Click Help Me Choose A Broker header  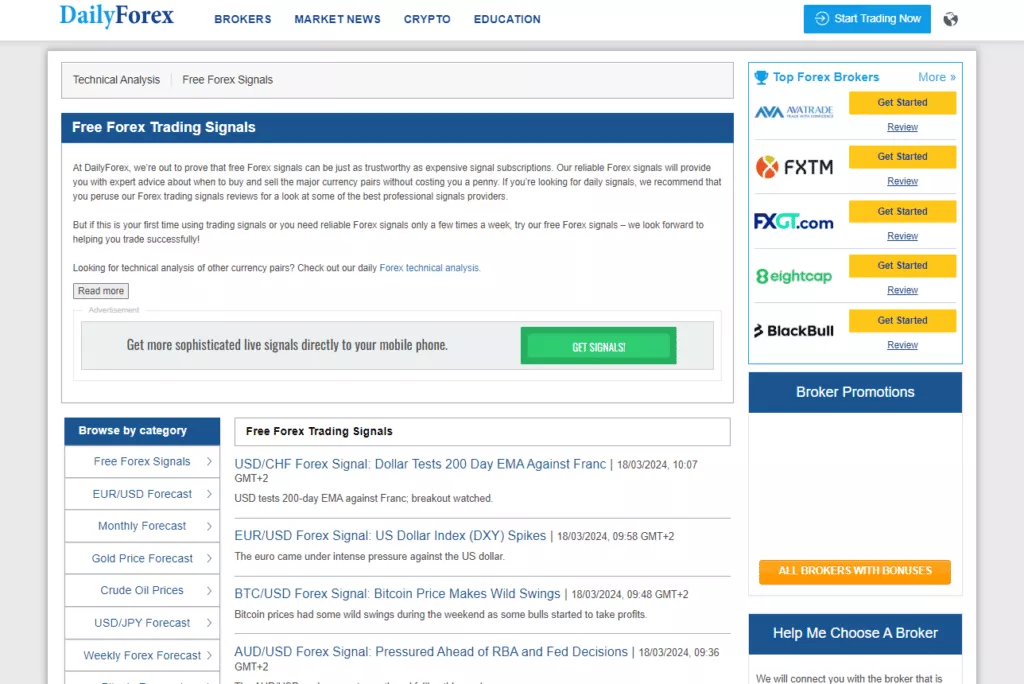coord(855,633)
